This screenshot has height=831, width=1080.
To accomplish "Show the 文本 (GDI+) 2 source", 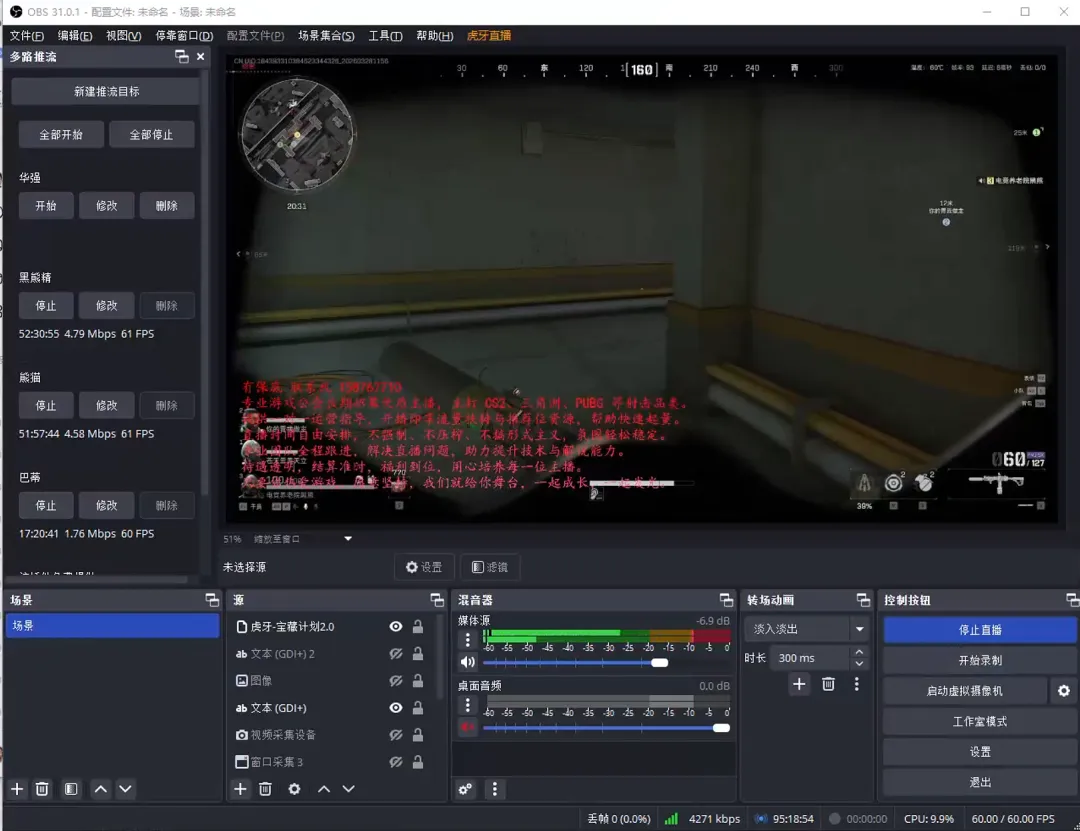I will pos(395,654).
